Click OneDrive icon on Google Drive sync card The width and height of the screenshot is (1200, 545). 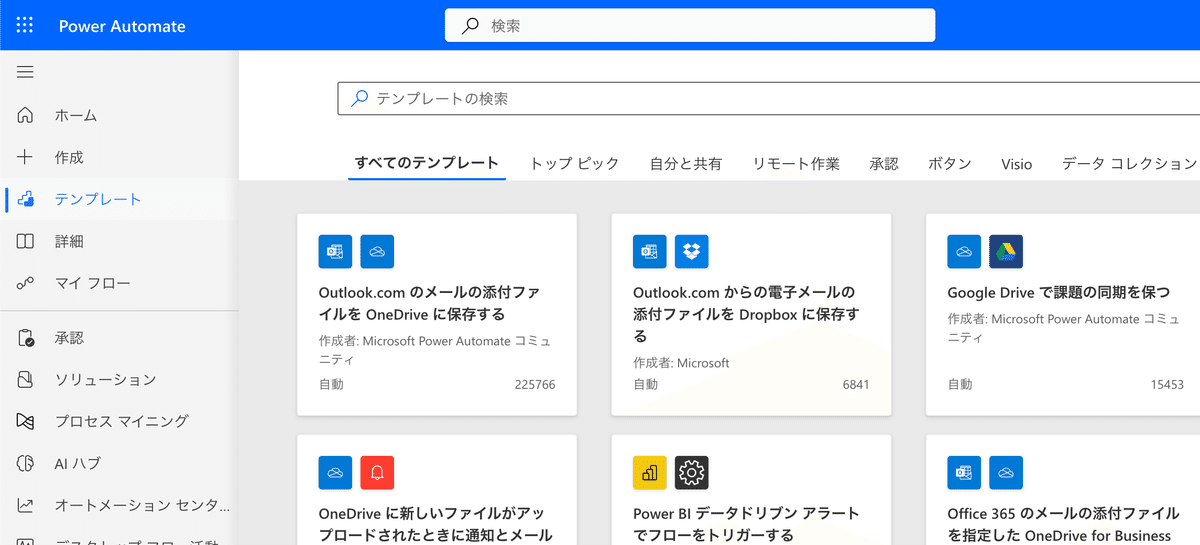[964, 251]
